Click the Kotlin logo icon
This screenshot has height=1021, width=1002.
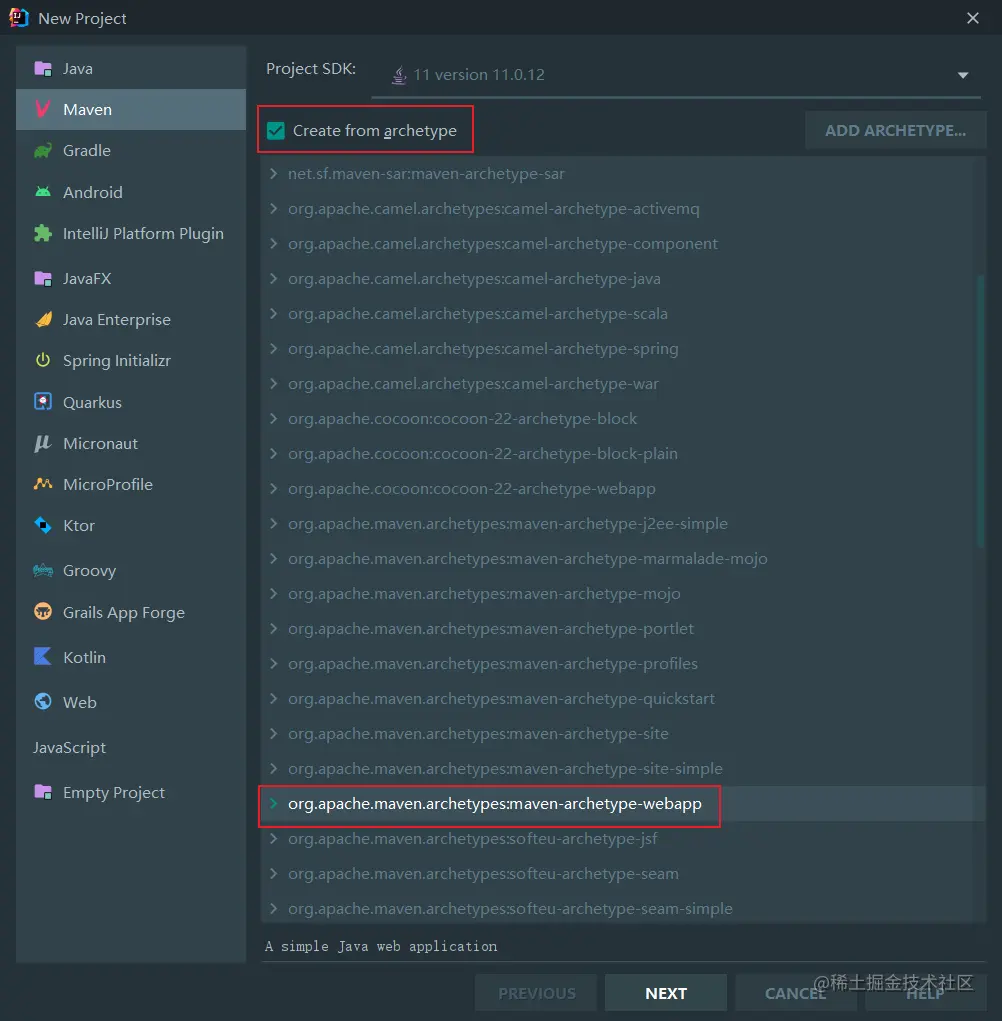[43, 656]
